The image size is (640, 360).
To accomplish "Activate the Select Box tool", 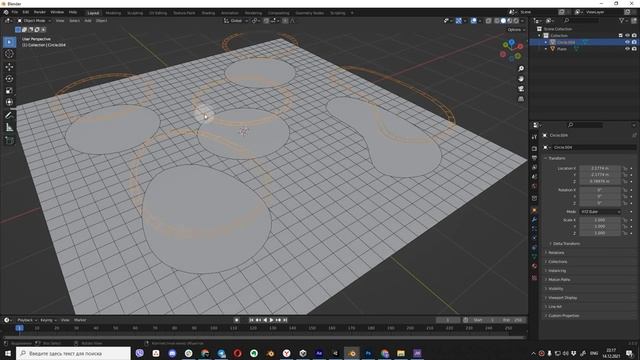I will point(9,42).
